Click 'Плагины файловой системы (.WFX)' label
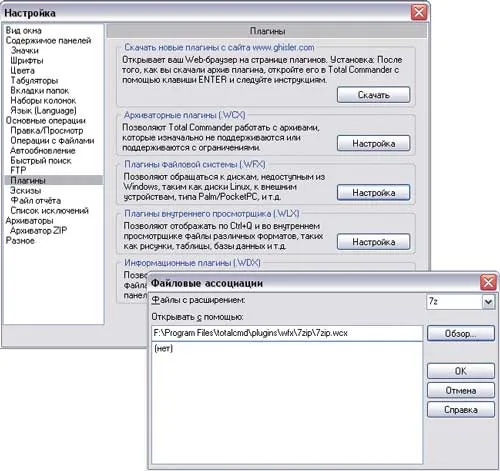 [x=195, y=164]
